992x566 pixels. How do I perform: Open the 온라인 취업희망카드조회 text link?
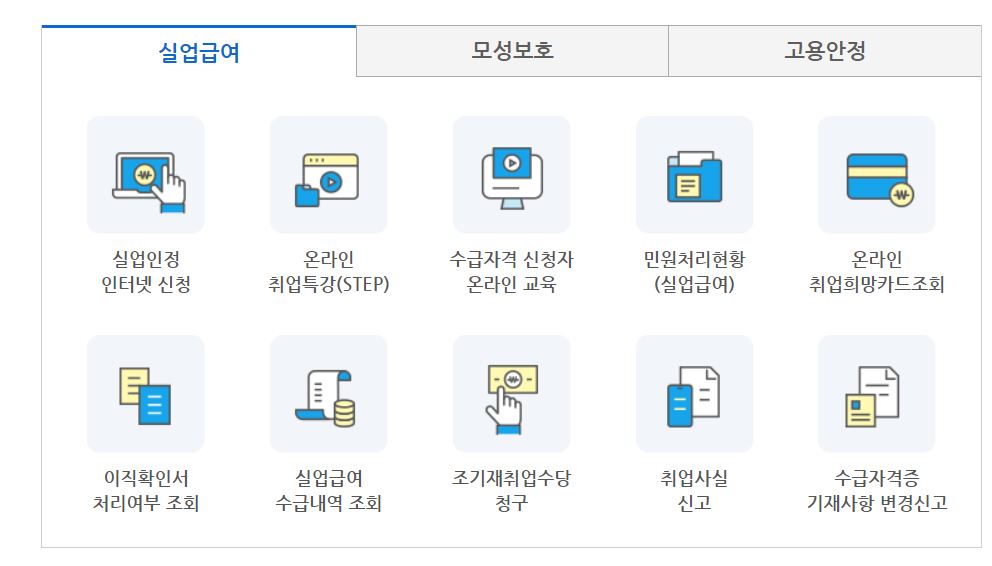(x=876, y=272)
